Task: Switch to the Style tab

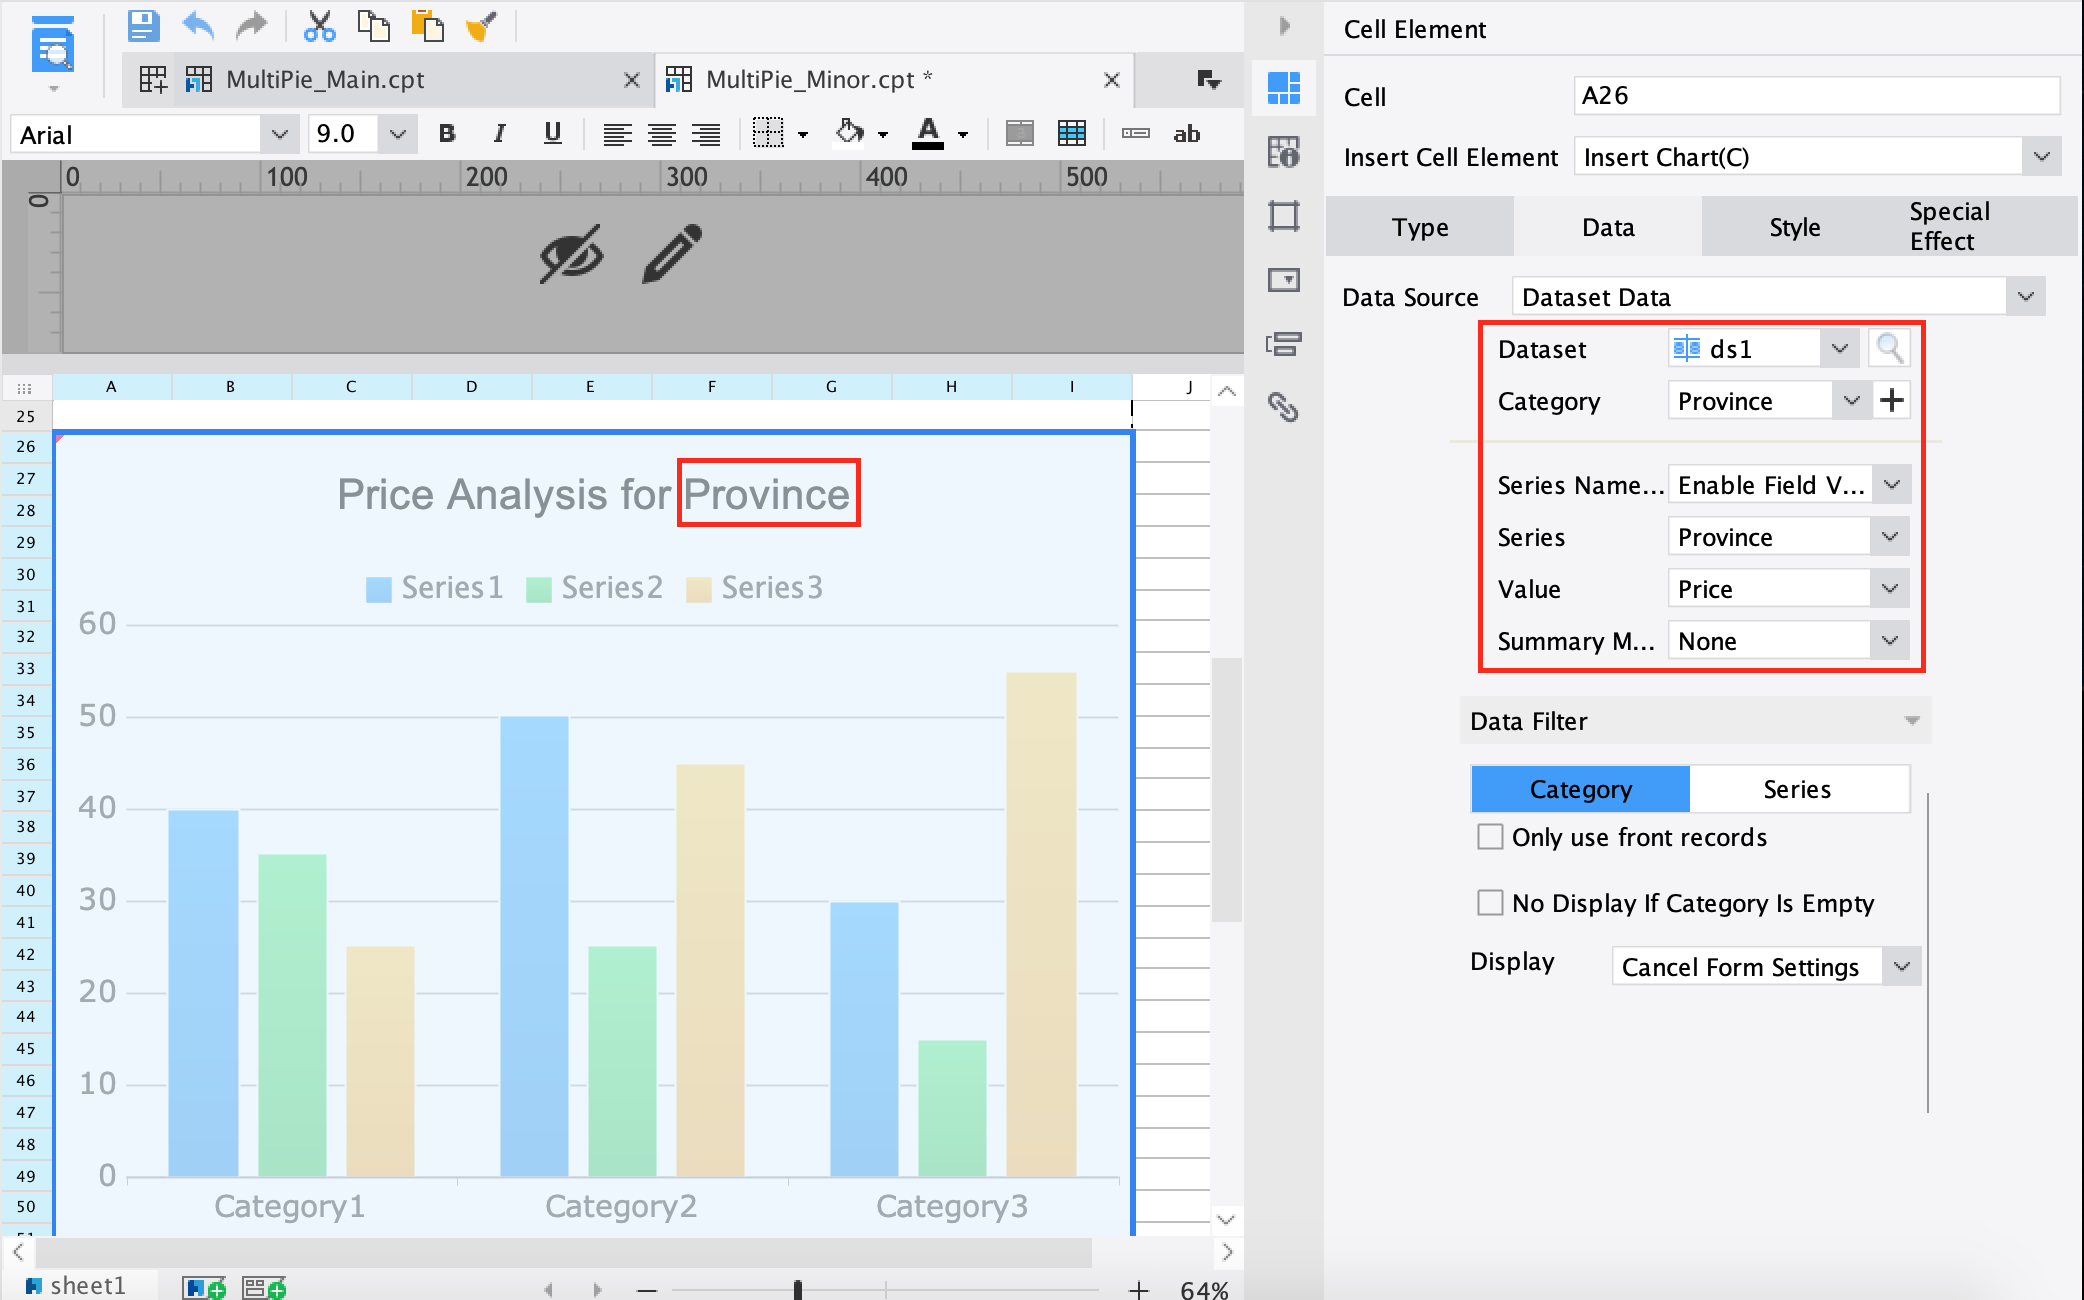Action: (x=1793, y=227)
